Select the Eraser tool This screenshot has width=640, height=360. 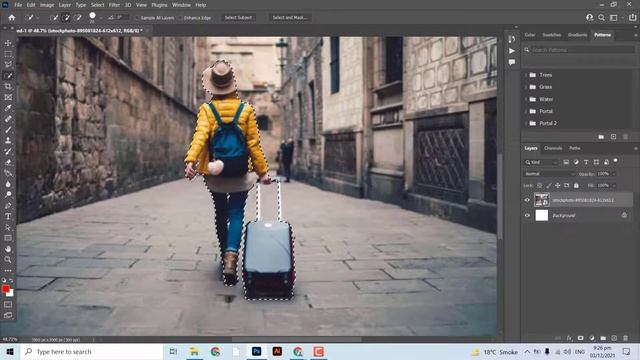coord(8,162)
